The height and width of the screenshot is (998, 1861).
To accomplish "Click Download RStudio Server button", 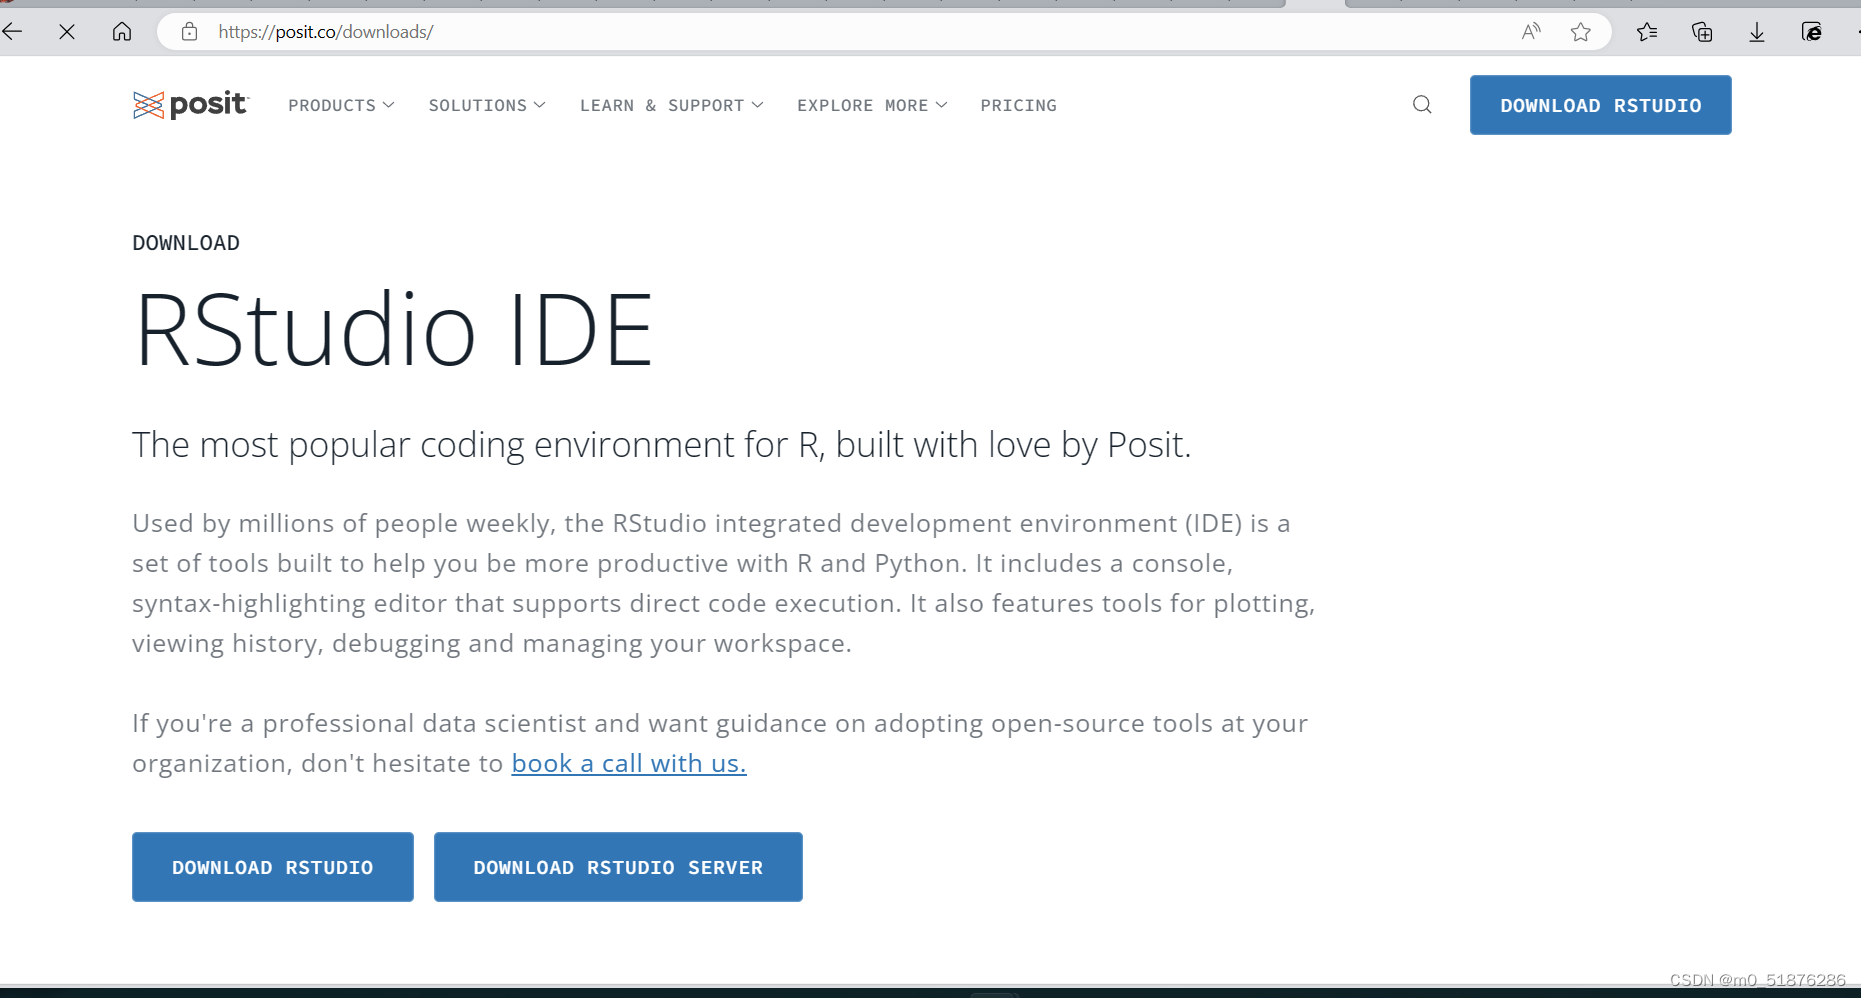I will pyautogui.click(x=618, y=867).
